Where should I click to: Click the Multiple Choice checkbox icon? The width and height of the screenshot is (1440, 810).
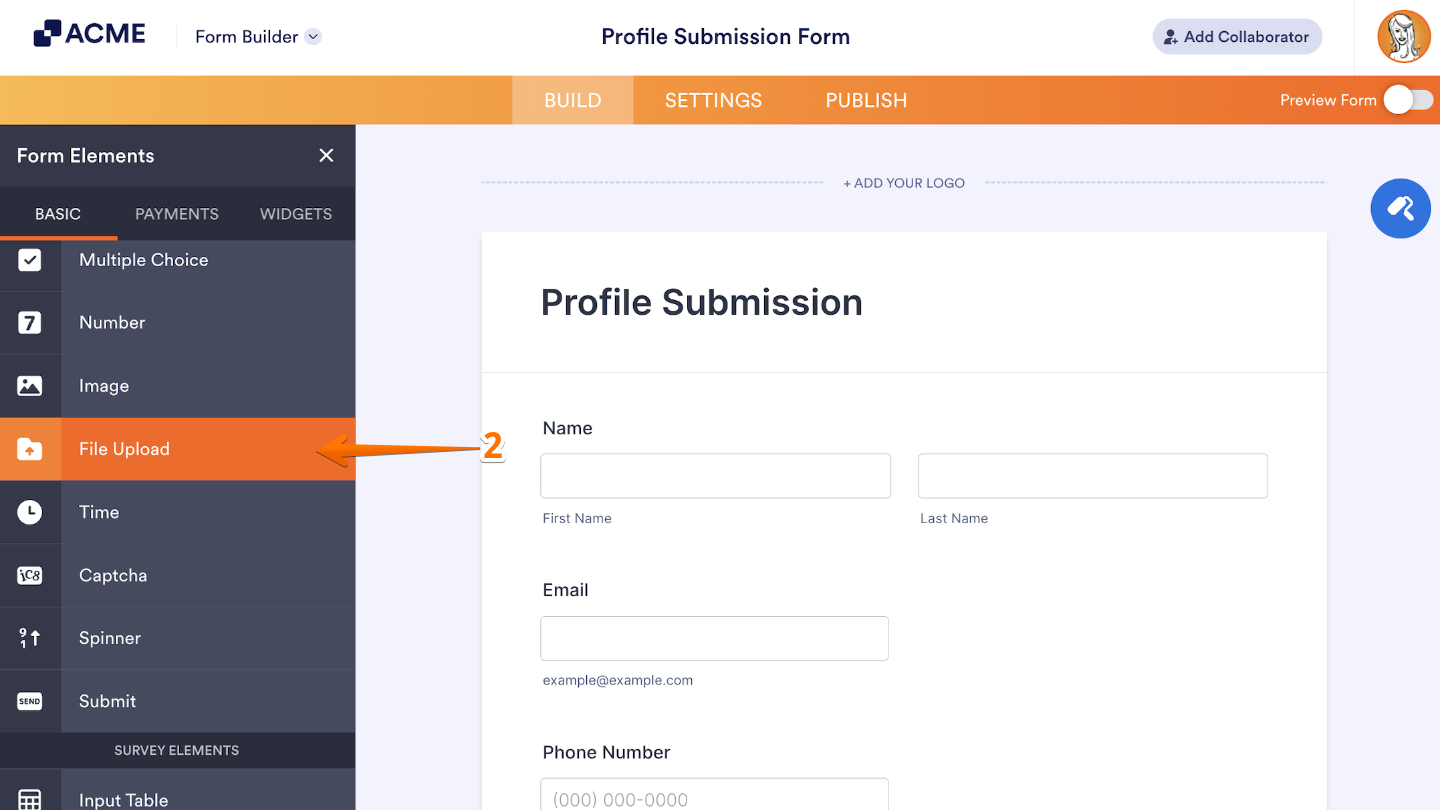tap(30, 259)
